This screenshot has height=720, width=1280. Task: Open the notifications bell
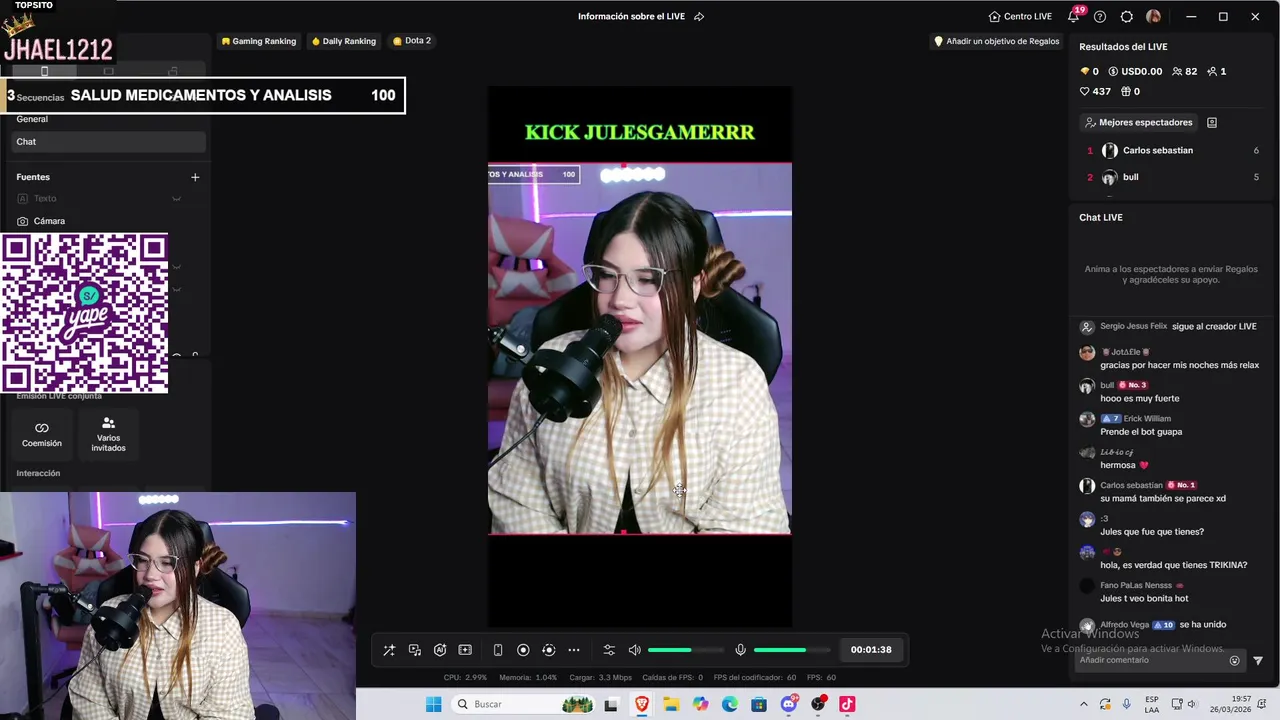1073,16
